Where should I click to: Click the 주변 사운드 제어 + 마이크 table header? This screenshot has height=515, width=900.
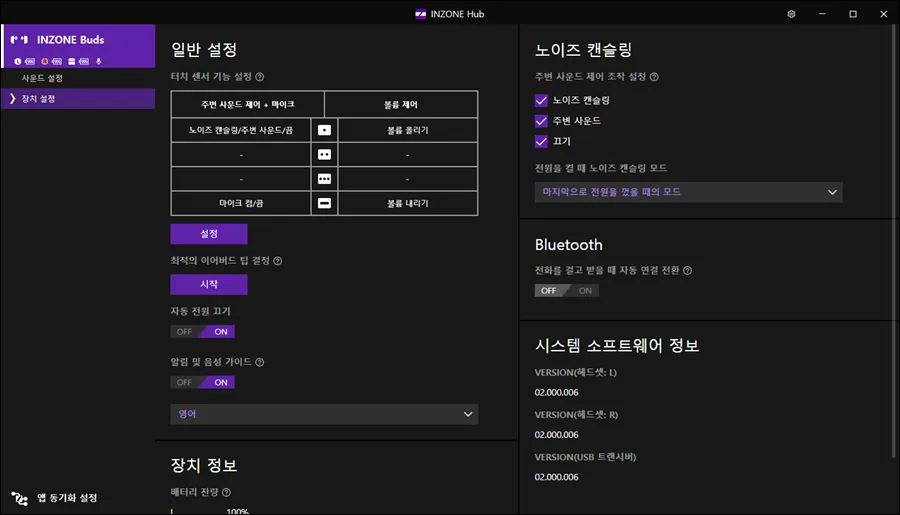247,104
